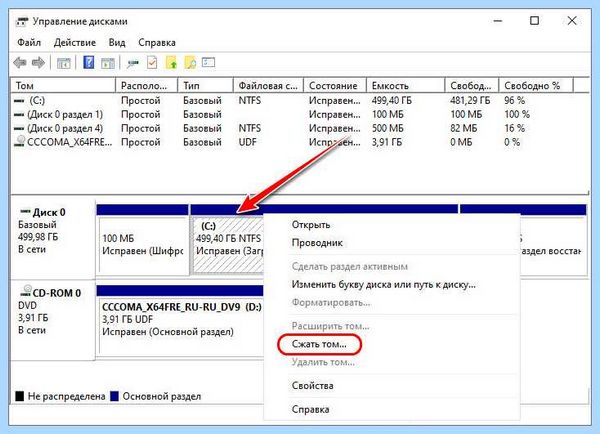
Task: Select the recovery partition block on Диск 0
Action: [x=553, y=240]
